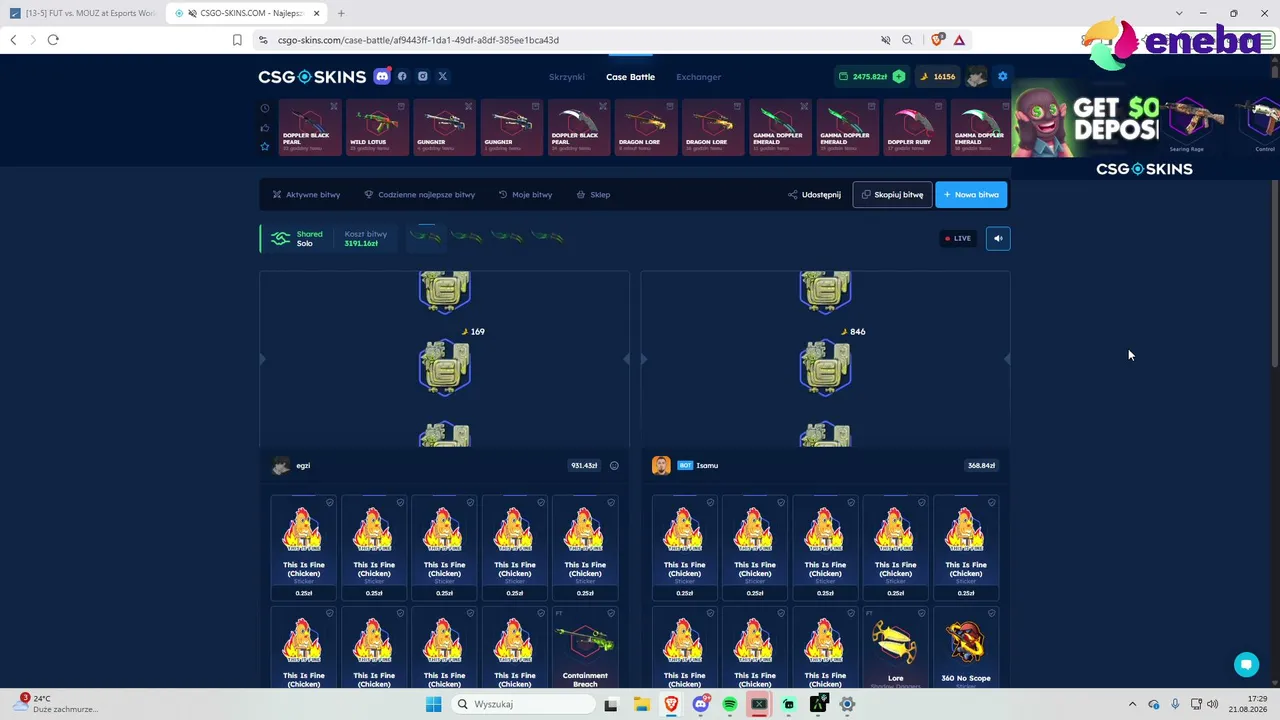Show favorite drops with the star icon
The image size is (1280, 720).
pyautogui.click(x=265, y=146)
